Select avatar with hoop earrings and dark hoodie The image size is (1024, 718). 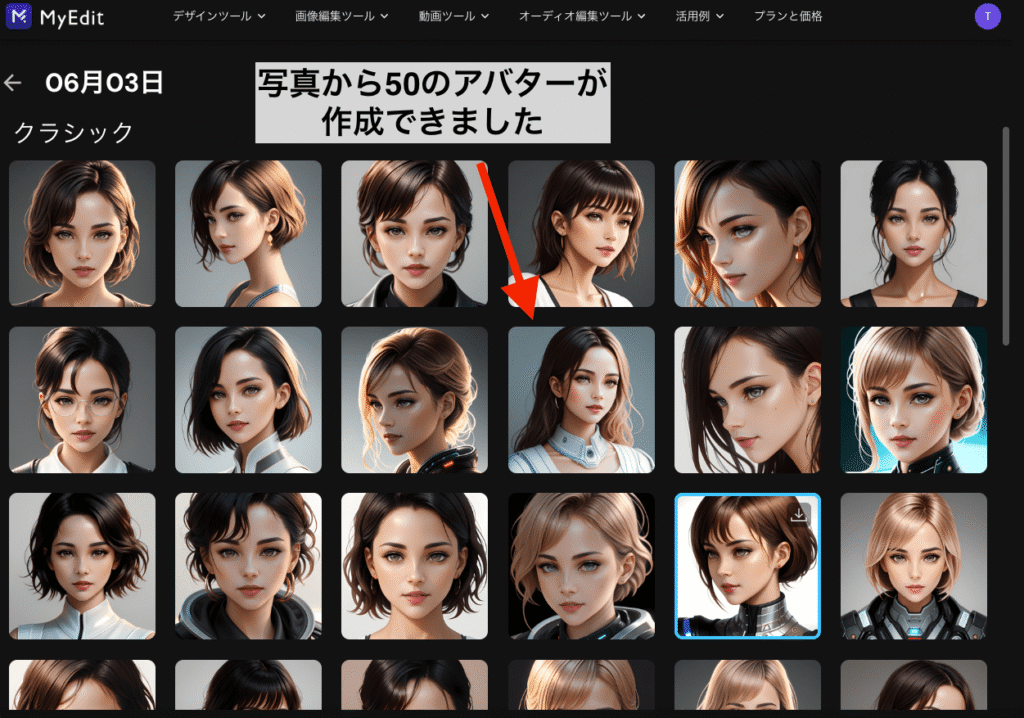tap(248, 566)
